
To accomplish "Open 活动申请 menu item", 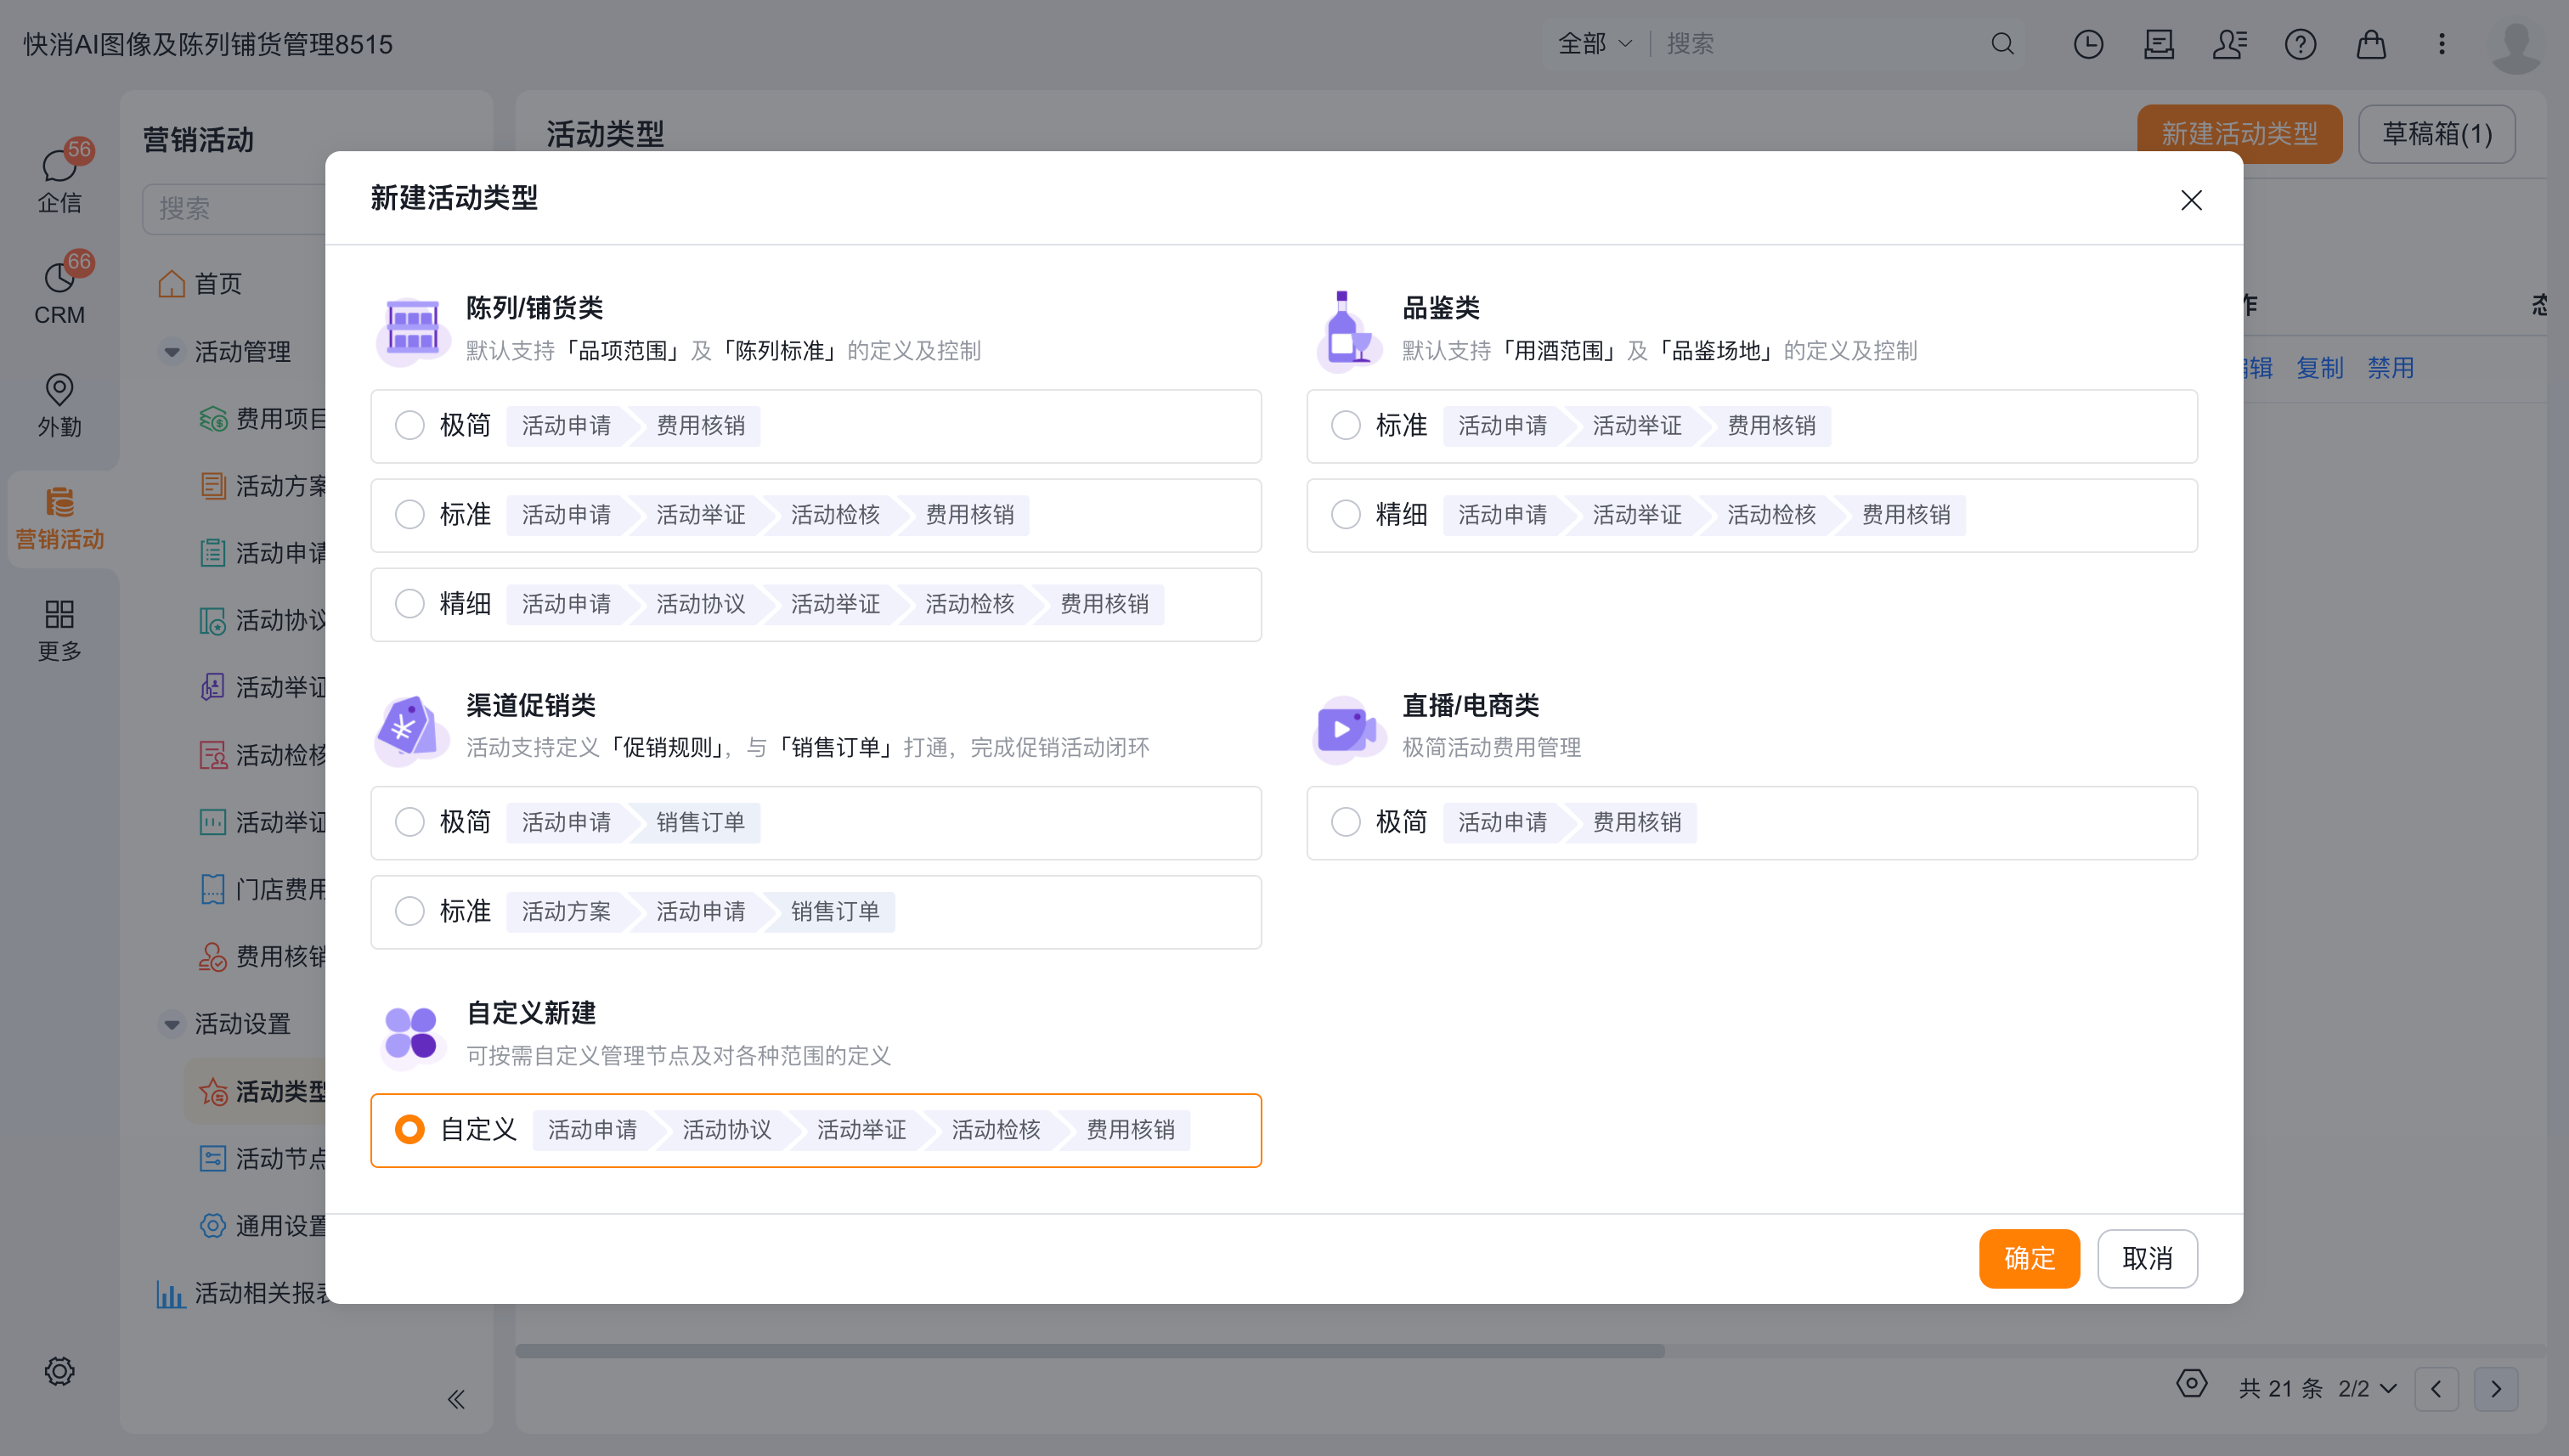I will [x=262, y=553].
